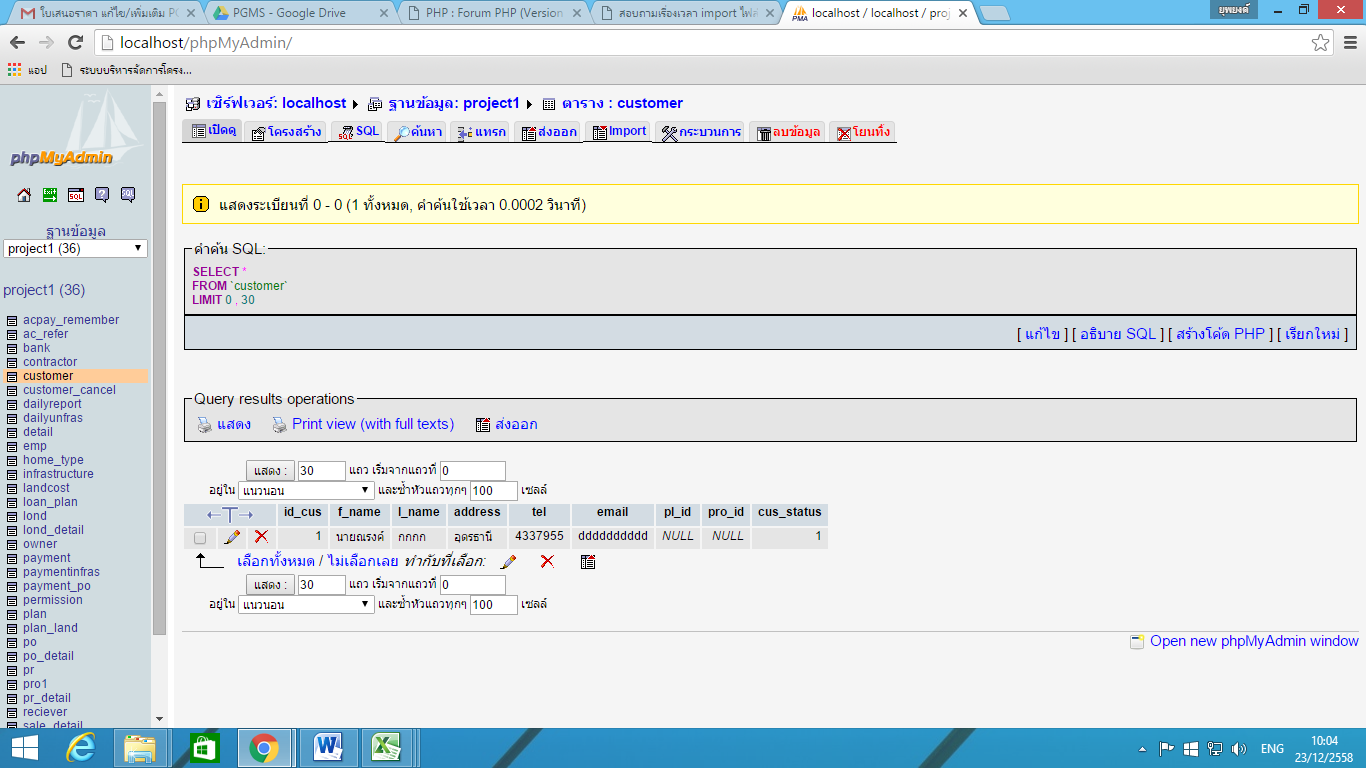Open the กระบวนการ operations tab
The height and width of the screenshot is (768, 1366).
click(x=700, y=131)
